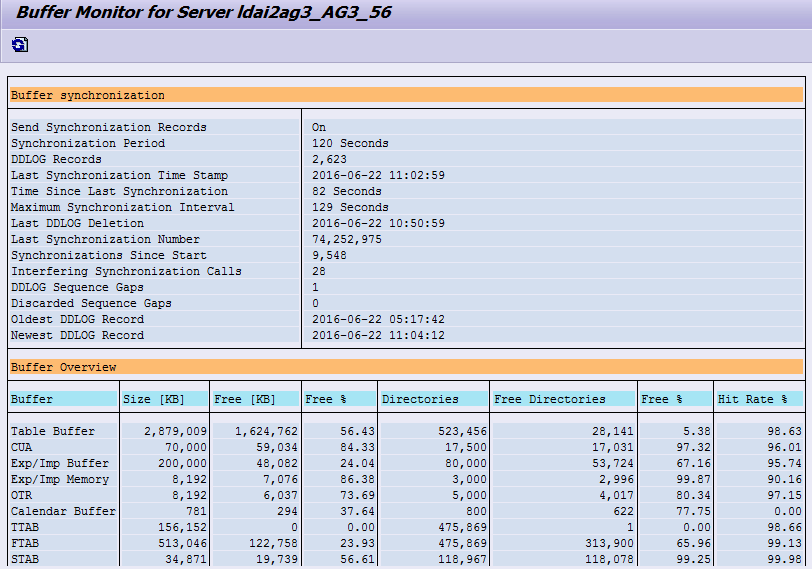Select Newest DDLOG Record timestamp 11:04:12
This screenshot has width=812, height=569.
(378, 336)
